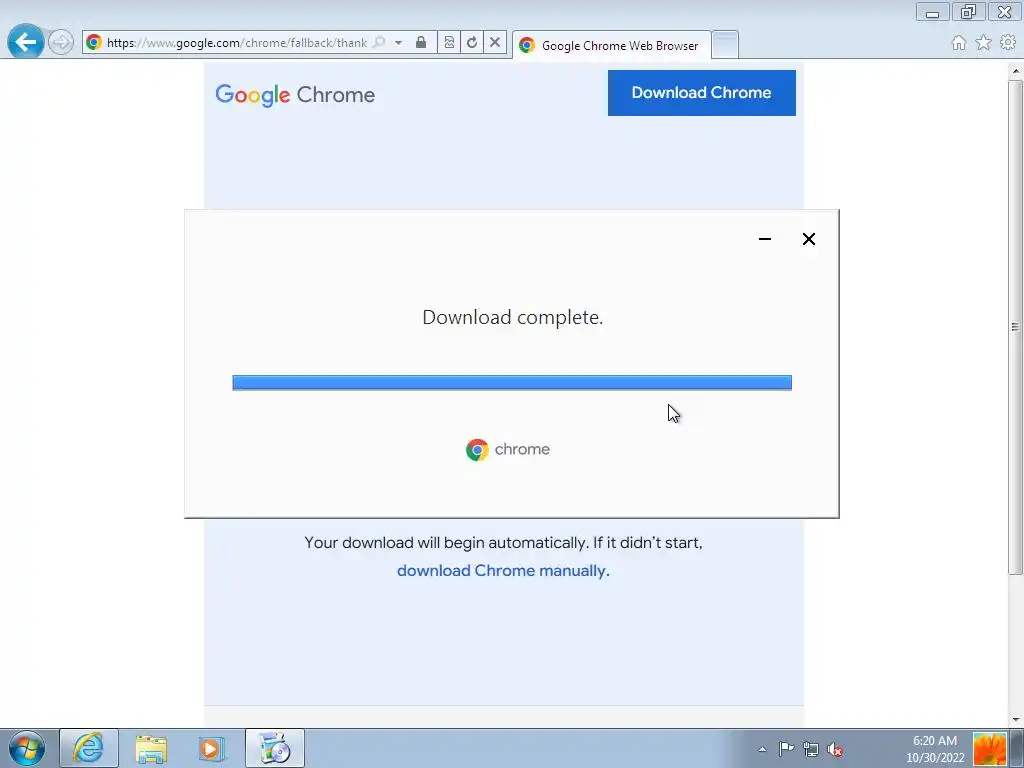Viewport: 1024px width, 768px height.
Task: Close the Chrome installer dialog
Action: tap(808, 239)
